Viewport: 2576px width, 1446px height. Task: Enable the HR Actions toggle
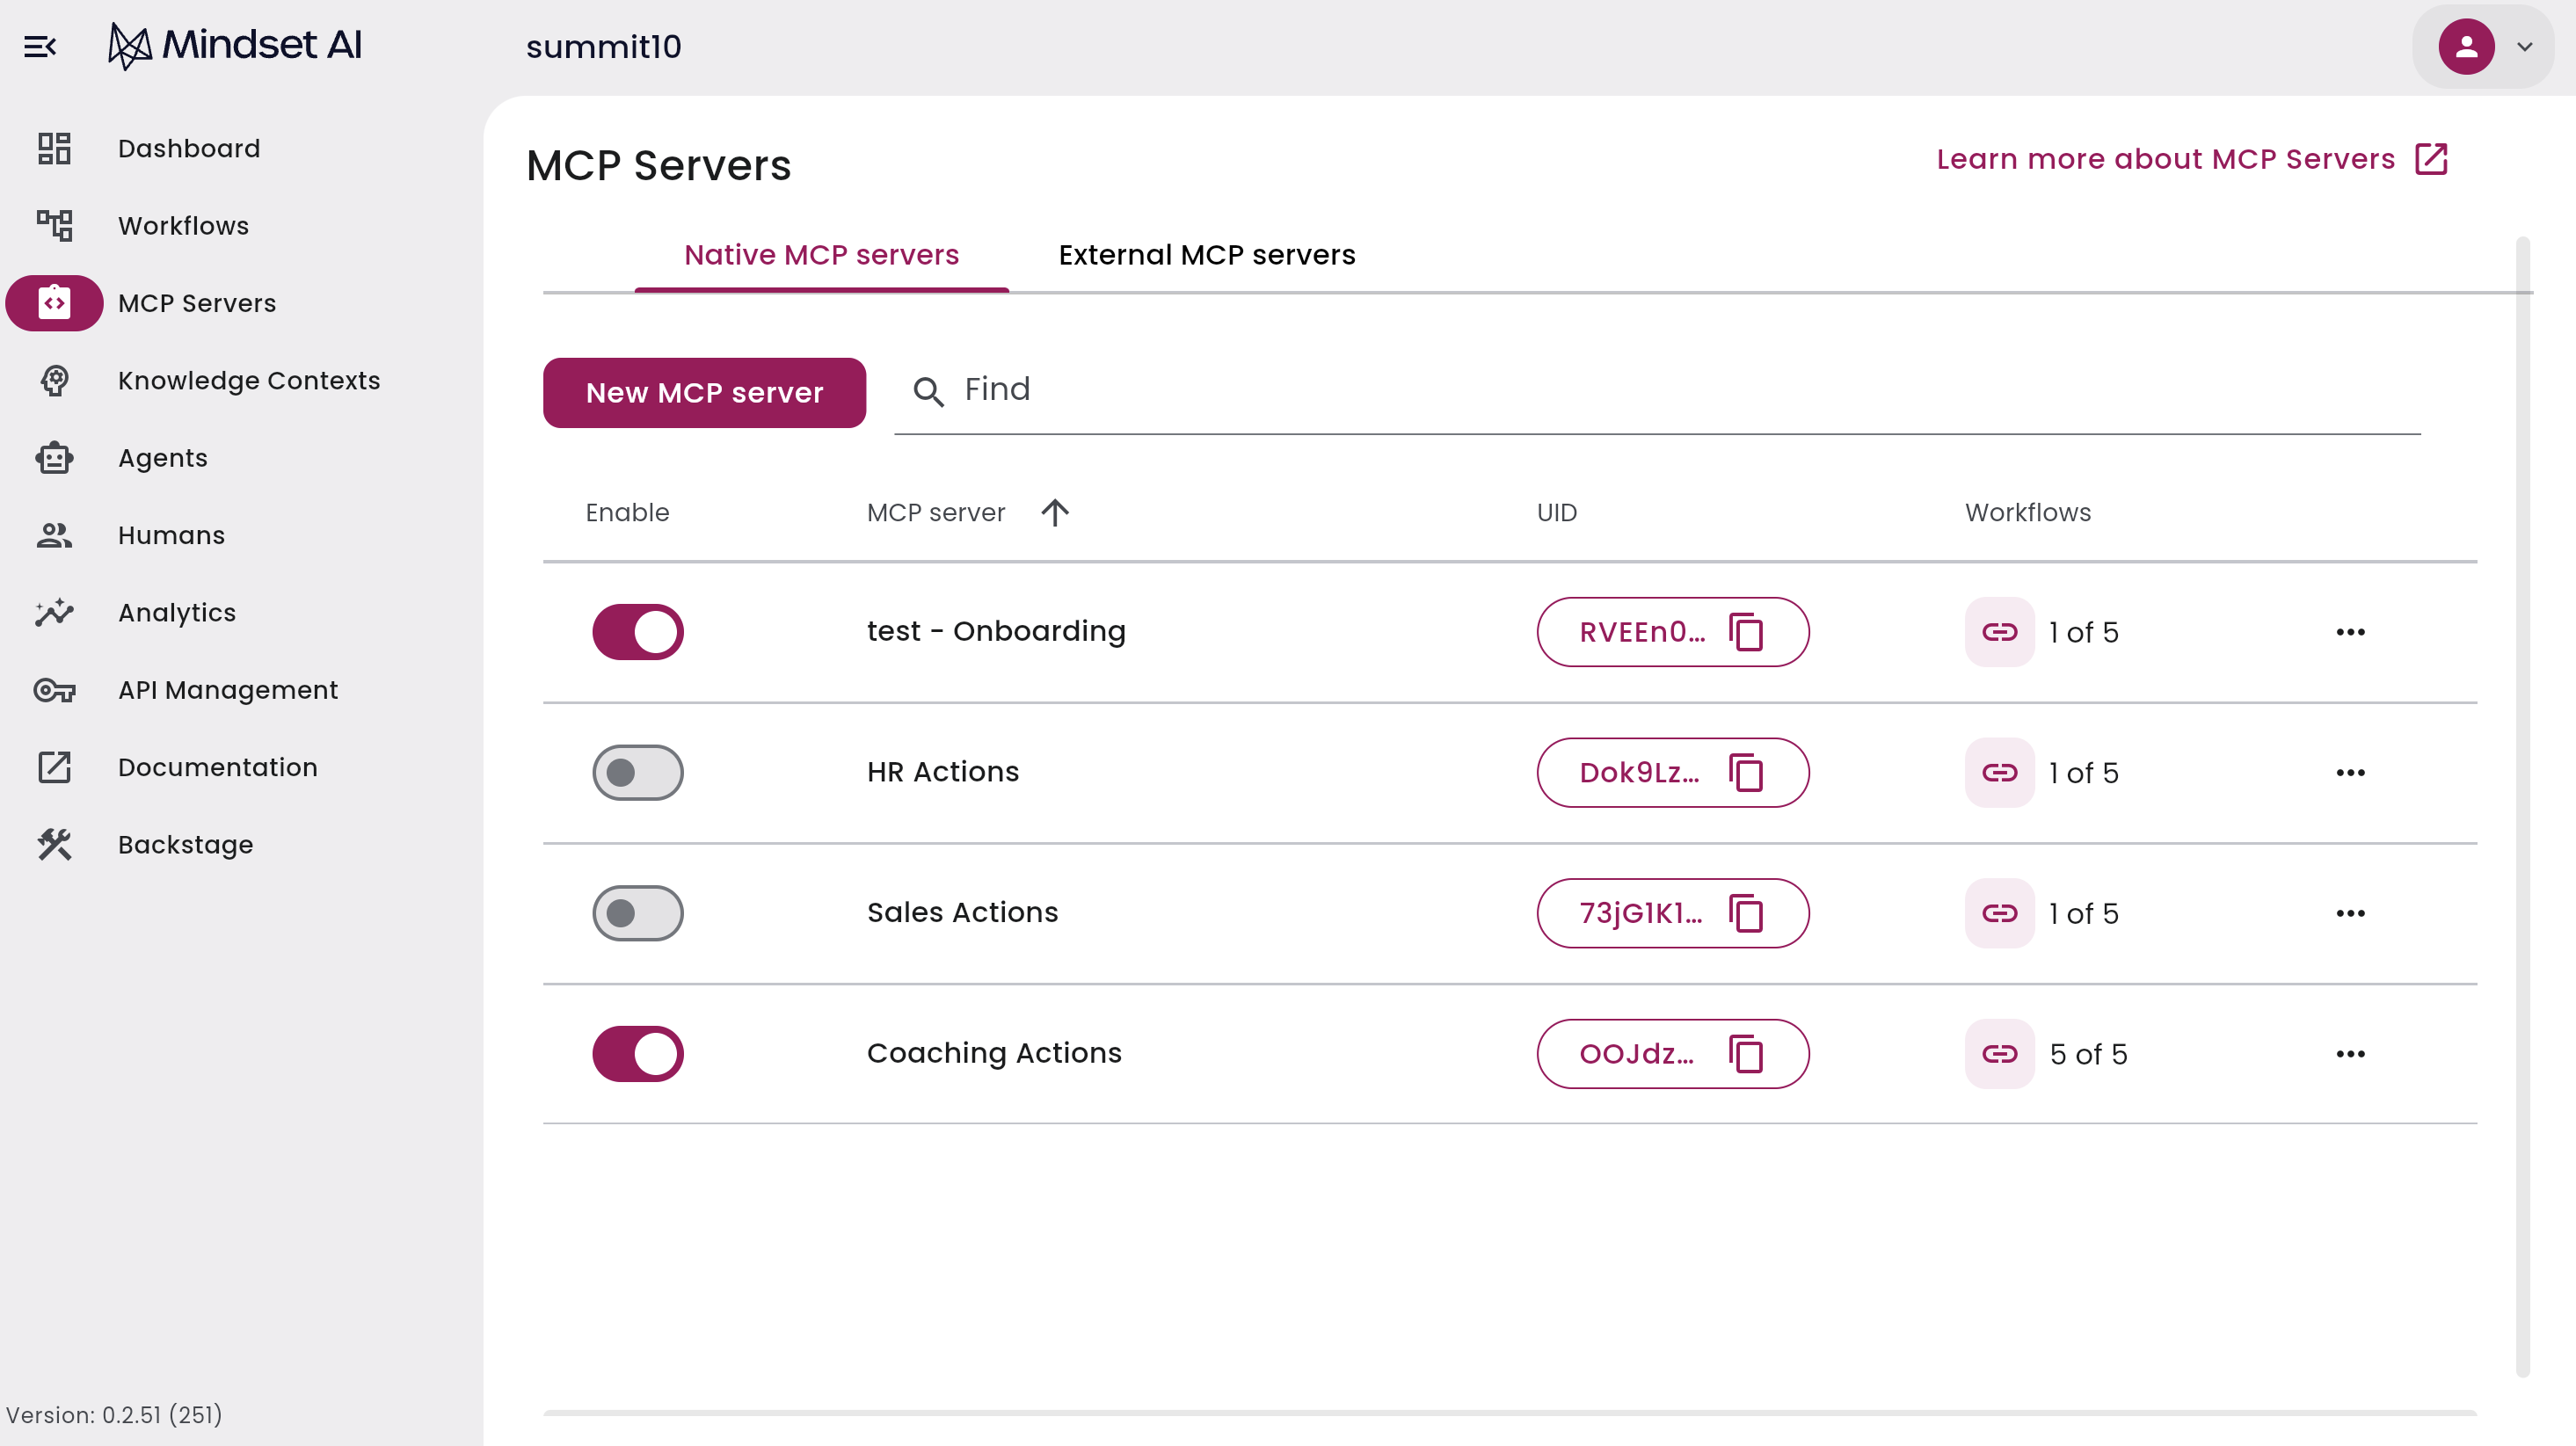tap(637, 772)
